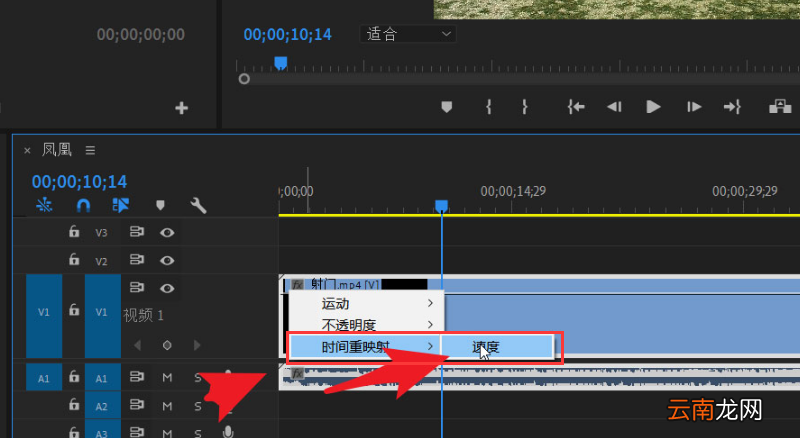Click the 视频 1 track name
The image size is (800, 438).
click(143, 315)
